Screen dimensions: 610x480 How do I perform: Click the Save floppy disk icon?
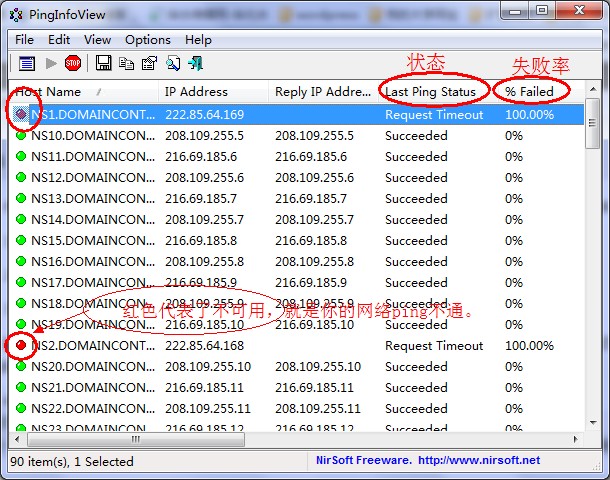tap(103, 64)
